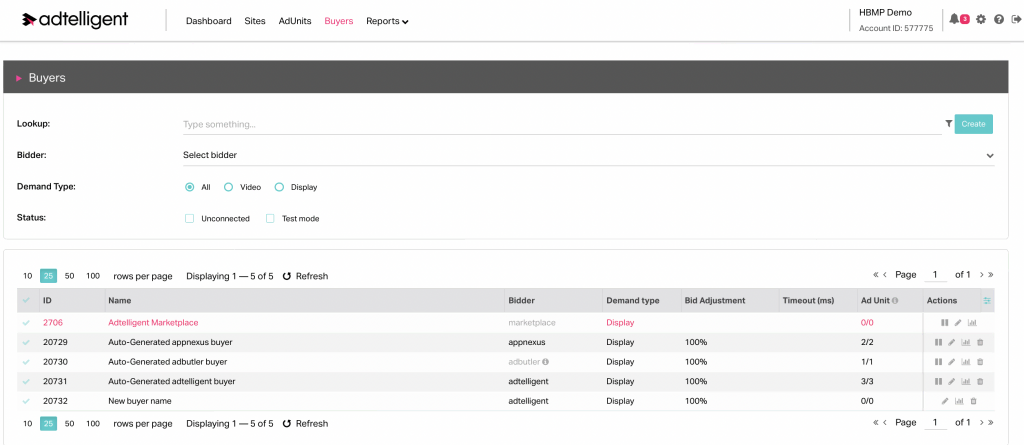Image resolution: width=1024 pixels, height=445 pixels.
Task: Toggle the check mark for row 20732
Action: coord(26,401)
